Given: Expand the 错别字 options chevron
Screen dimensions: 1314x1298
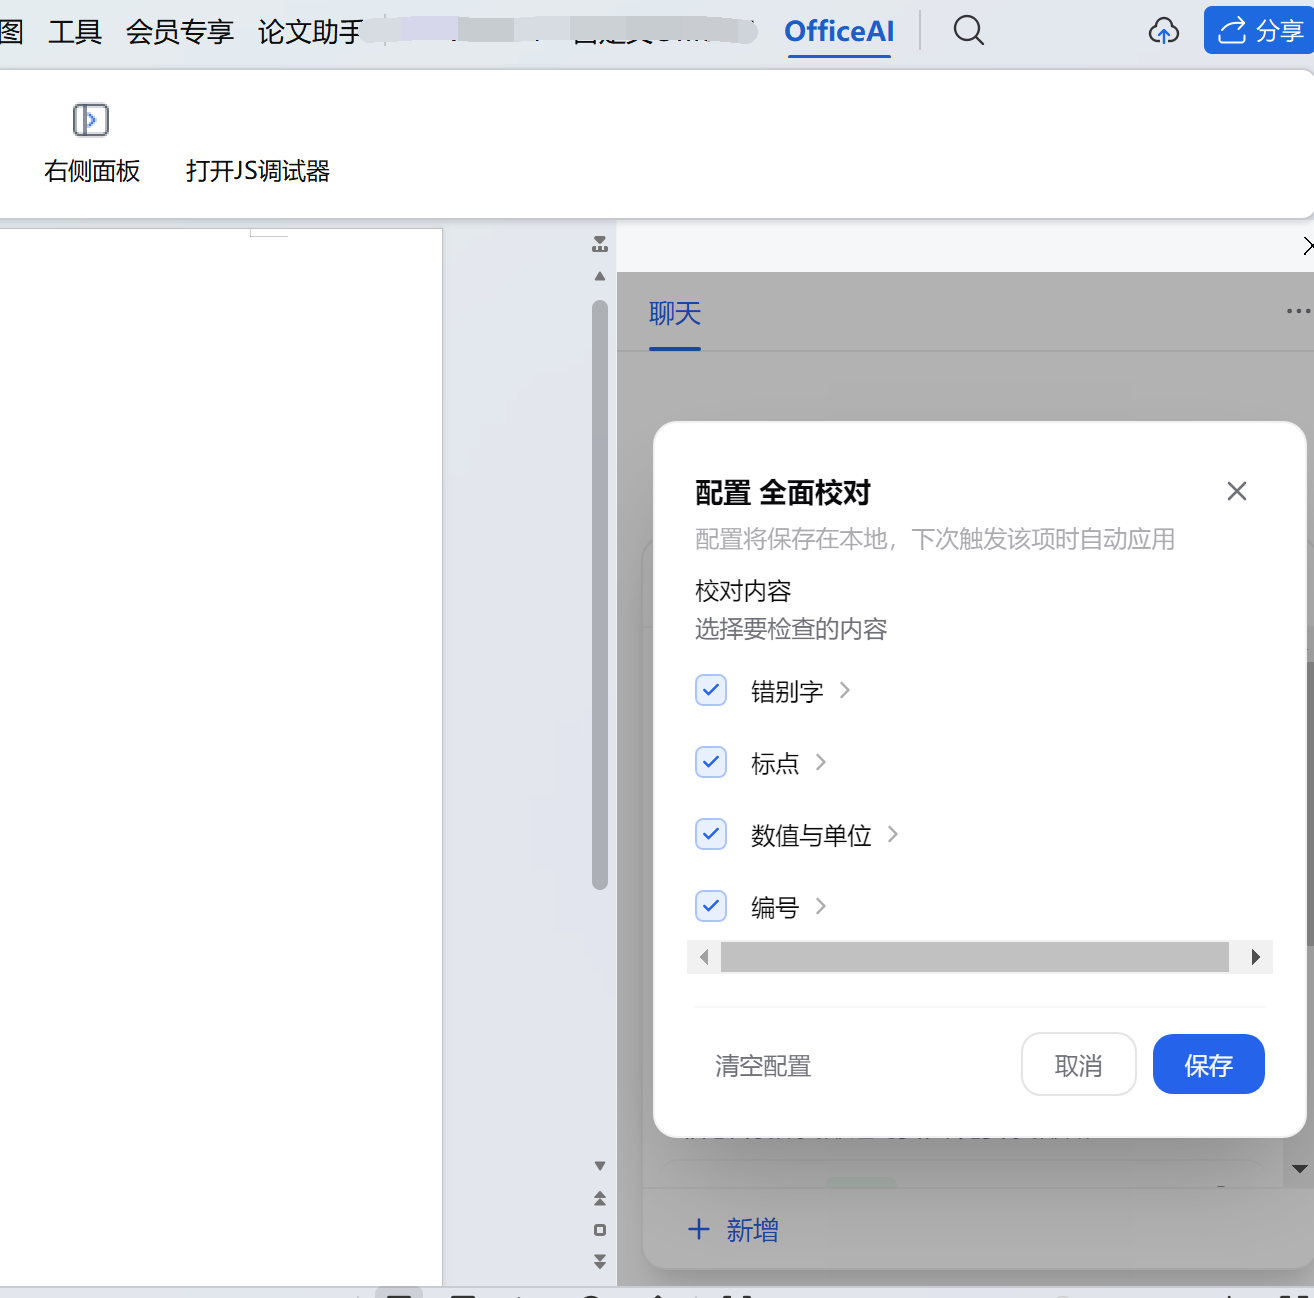Looking at the screenshot, I should [x=845, y=690].
